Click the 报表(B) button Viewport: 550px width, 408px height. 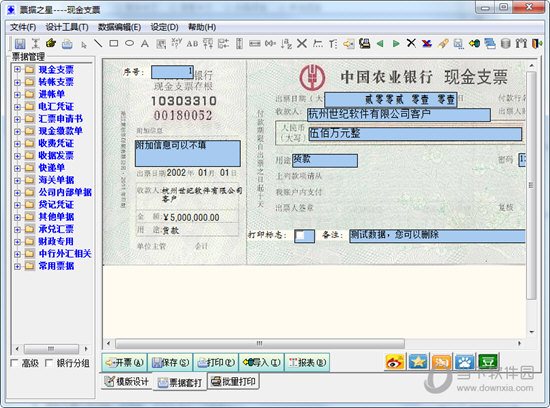pos(307,362)
